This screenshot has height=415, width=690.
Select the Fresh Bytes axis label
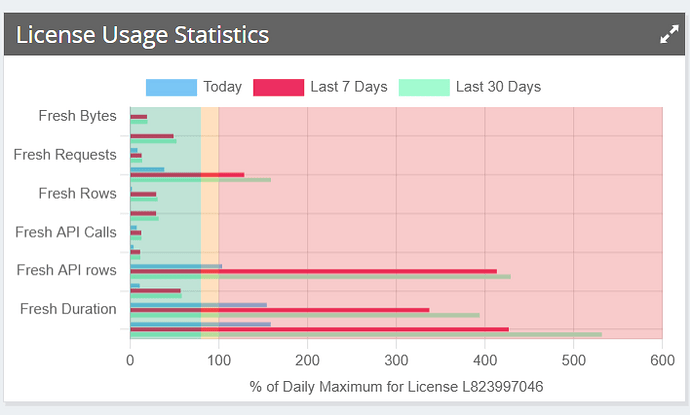click(x=77, y=116)
